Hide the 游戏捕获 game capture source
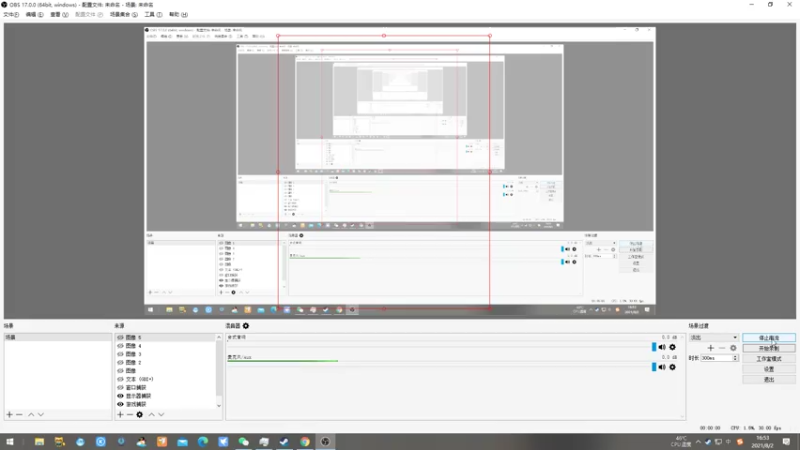The width and height of the screenshot is (800, 450). click(x=120, y=404)
